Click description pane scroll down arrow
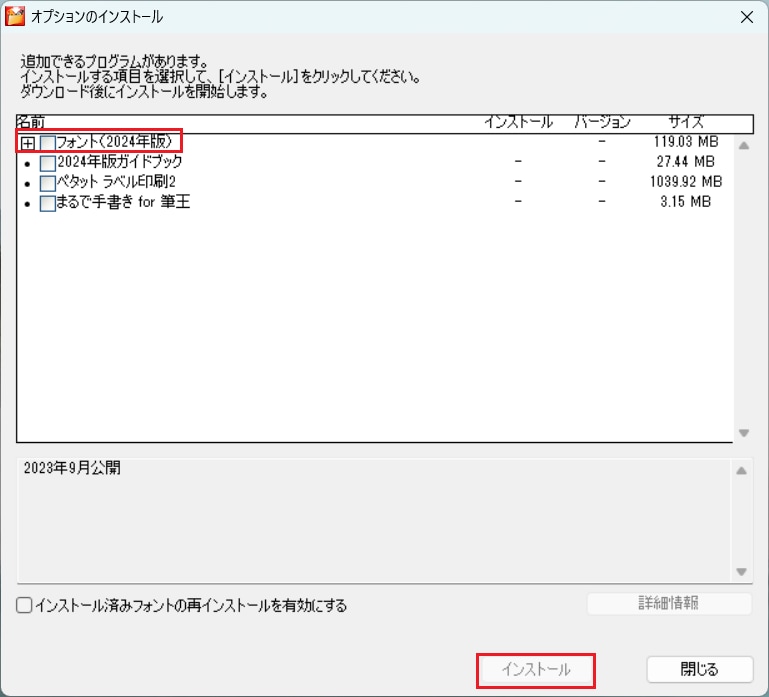 (742, 571)
